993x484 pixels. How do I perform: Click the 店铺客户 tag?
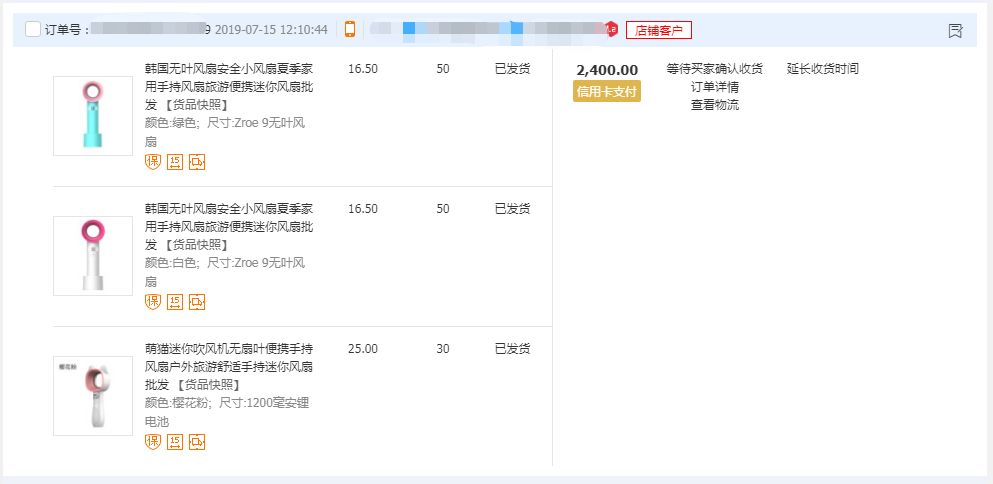tap(658, 30)
